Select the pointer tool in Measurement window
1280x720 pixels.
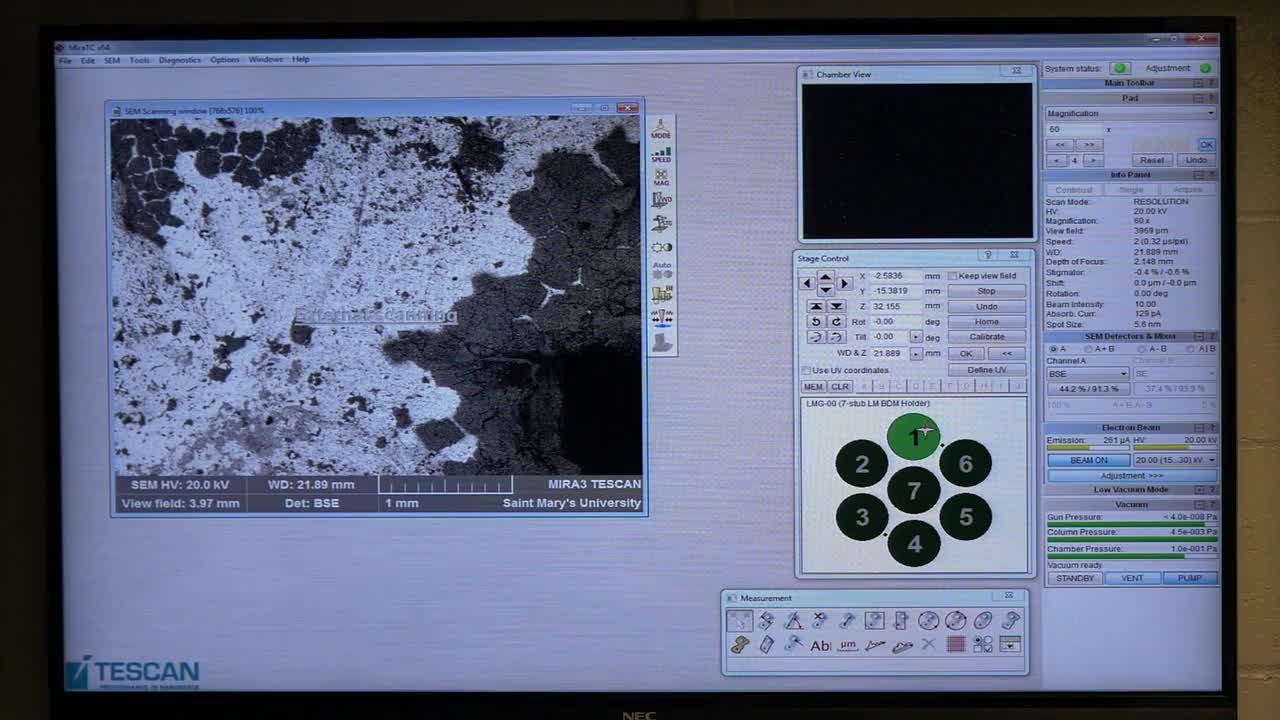coord(739,621)
